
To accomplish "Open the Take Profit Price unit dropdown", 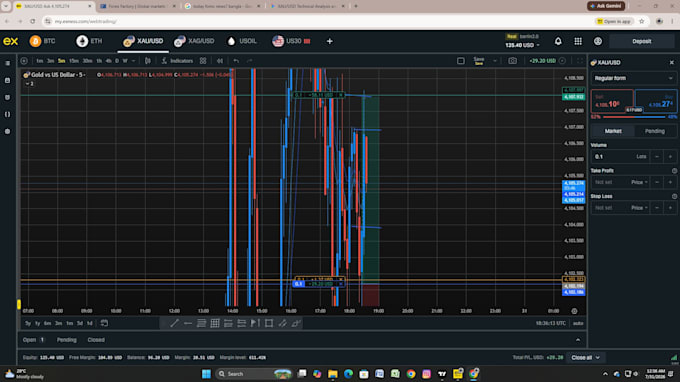I will (639, 182).
